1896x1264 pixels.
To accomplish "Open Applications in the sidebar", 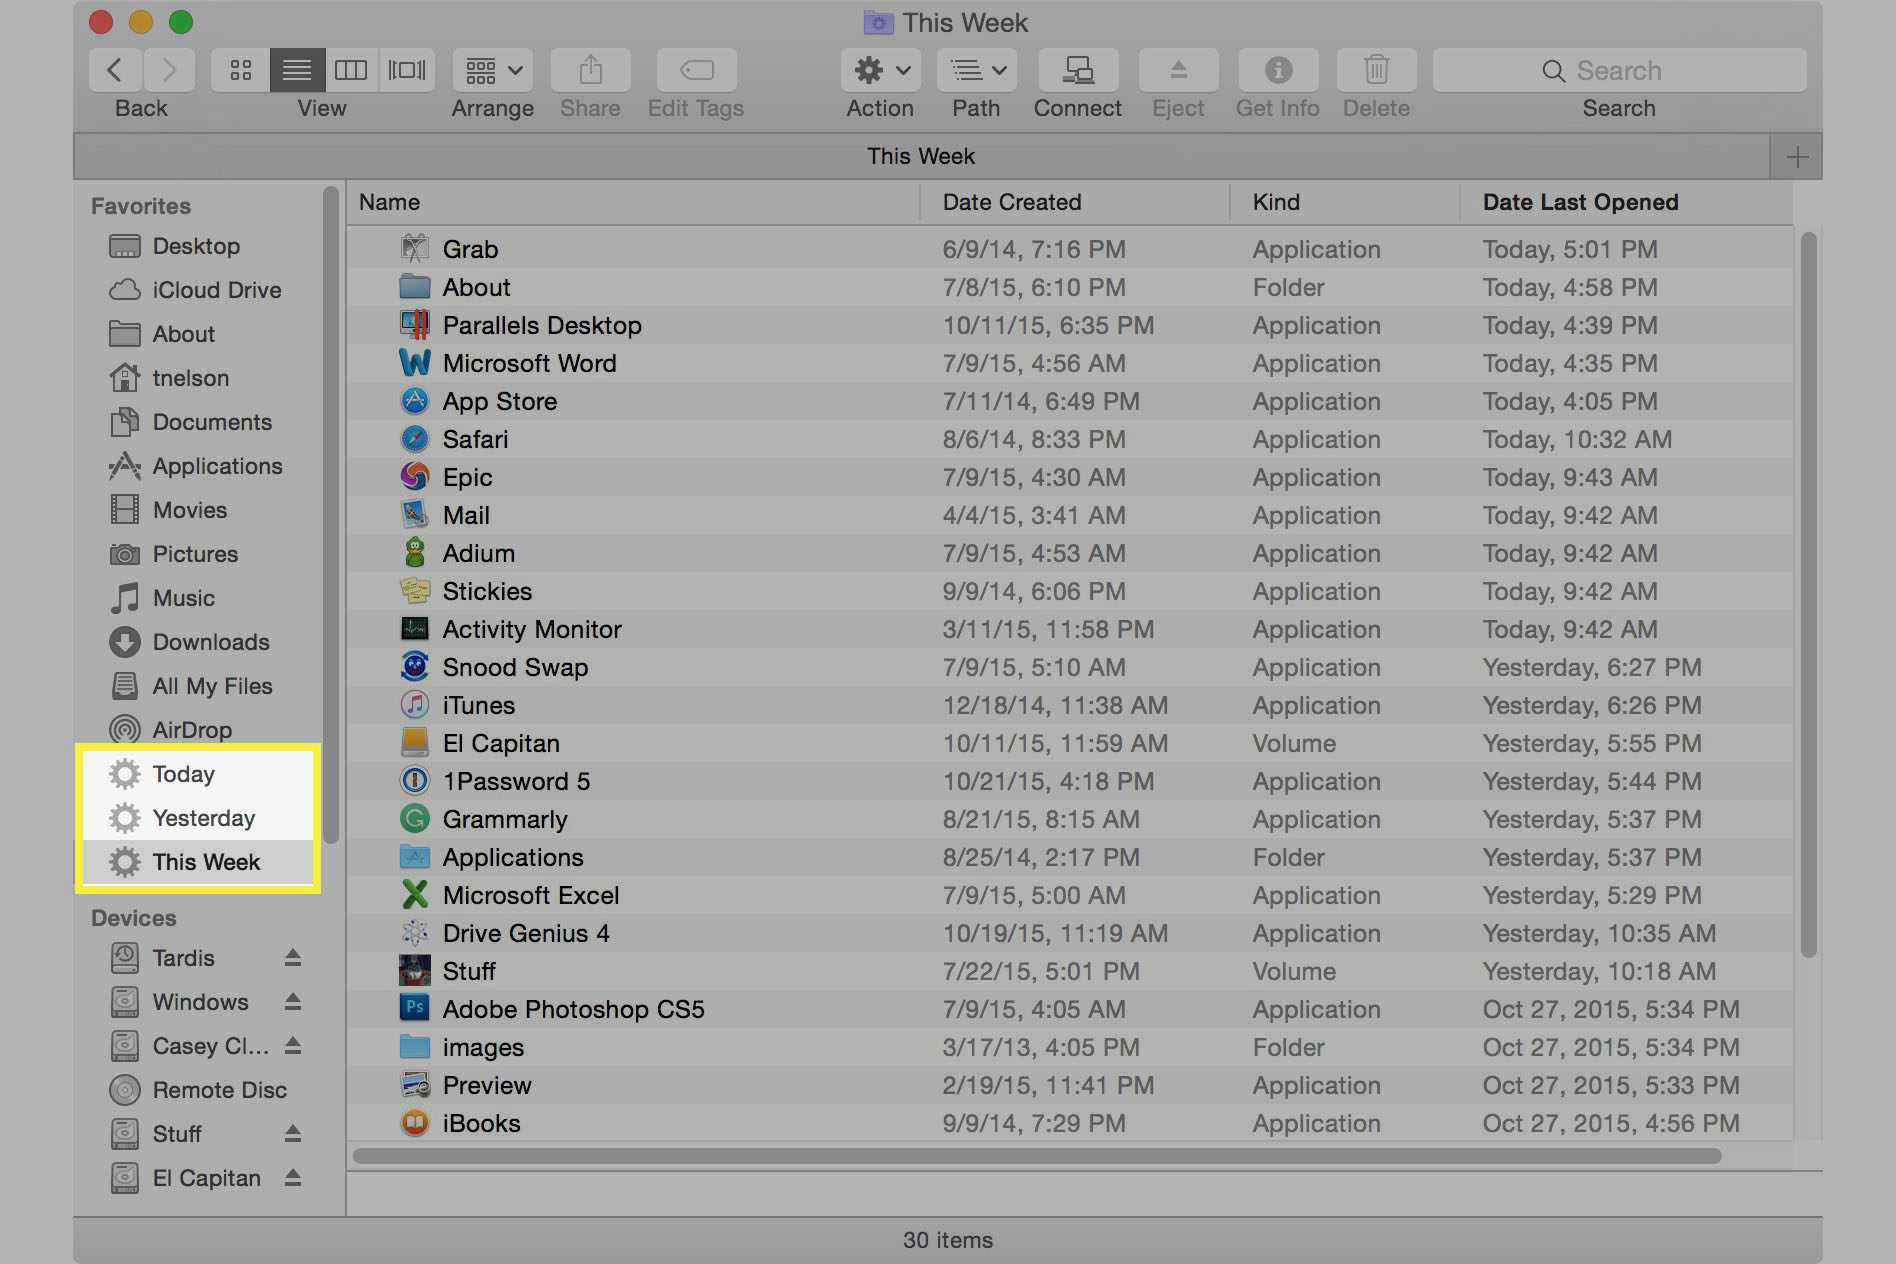I will (x=196, y=466).
